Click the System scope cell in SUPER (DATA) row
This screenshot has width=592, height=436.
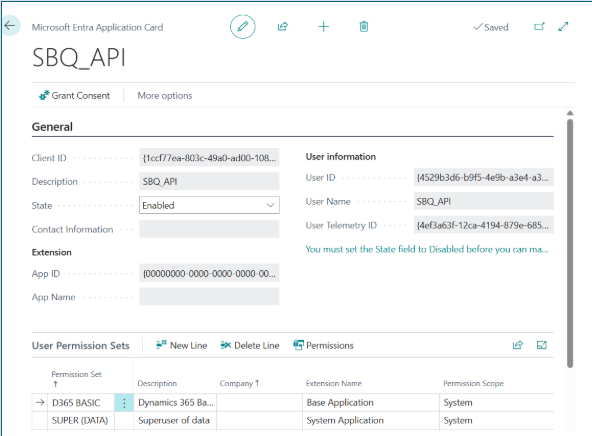(497, 421)
